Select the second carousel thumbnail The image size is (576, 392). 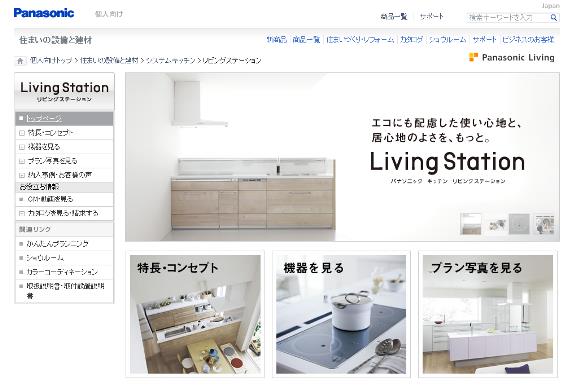coord(495,223)
